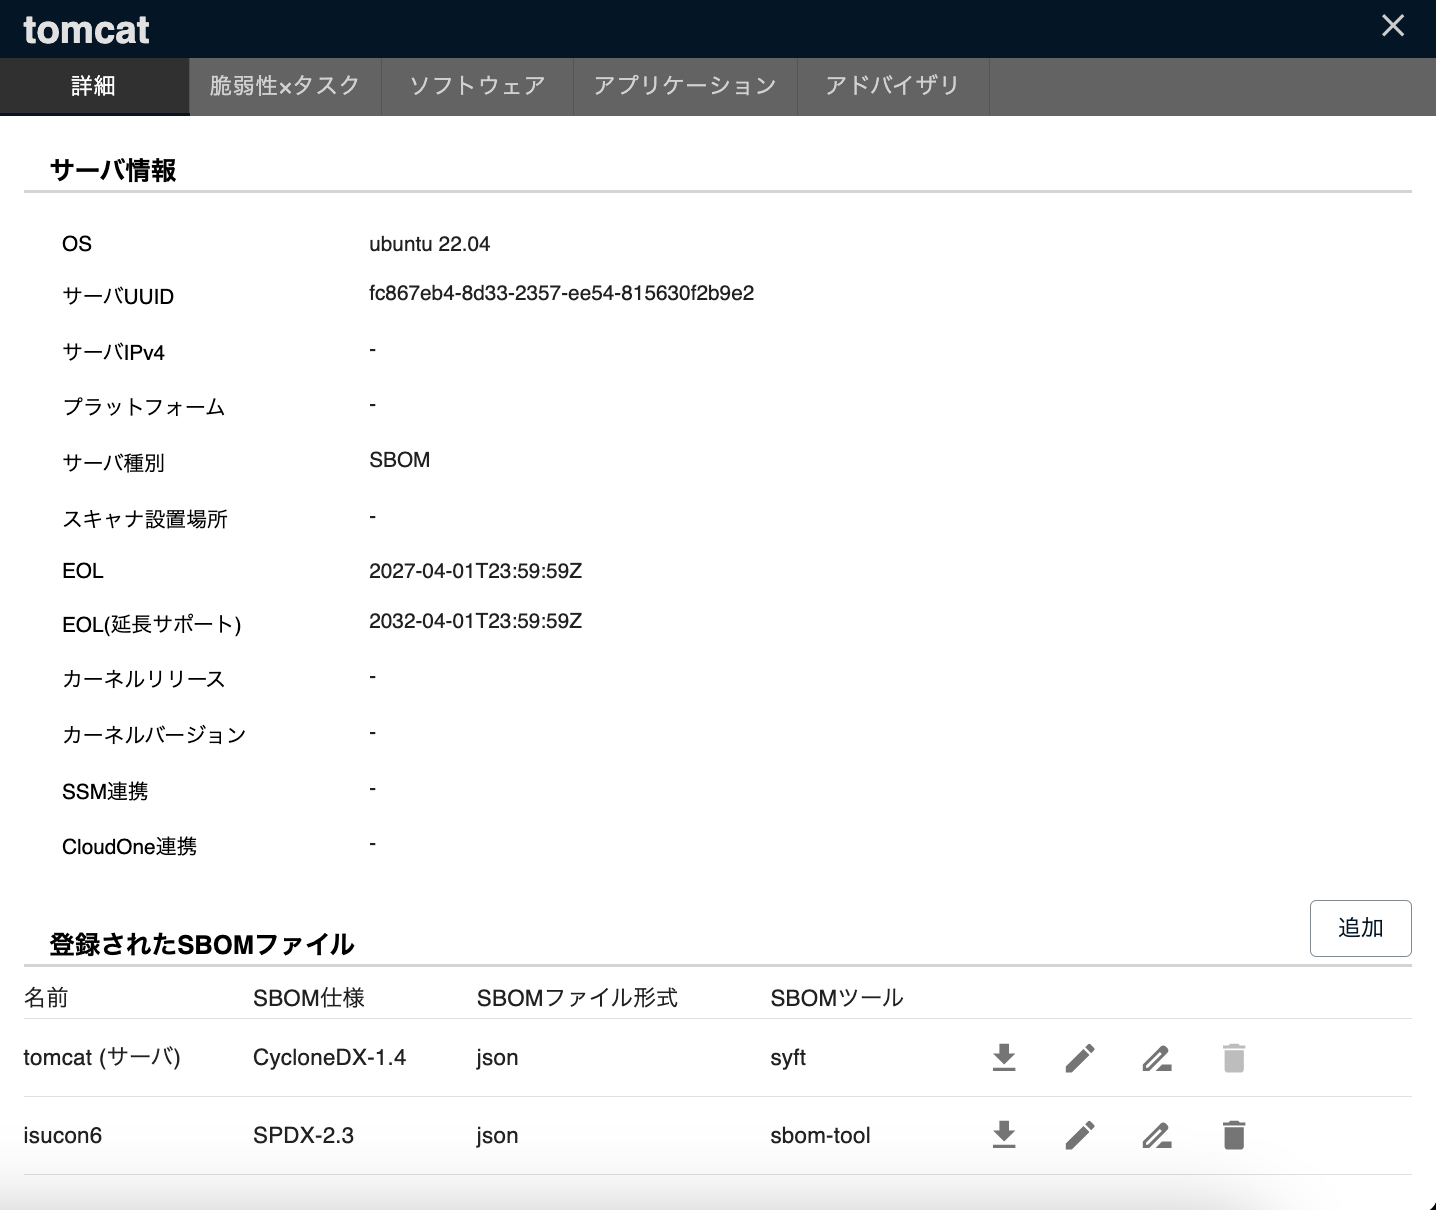Delete the isucon6 SBOM file
This screenshot has width=1436, height=1210.
click(1234, 1135)
